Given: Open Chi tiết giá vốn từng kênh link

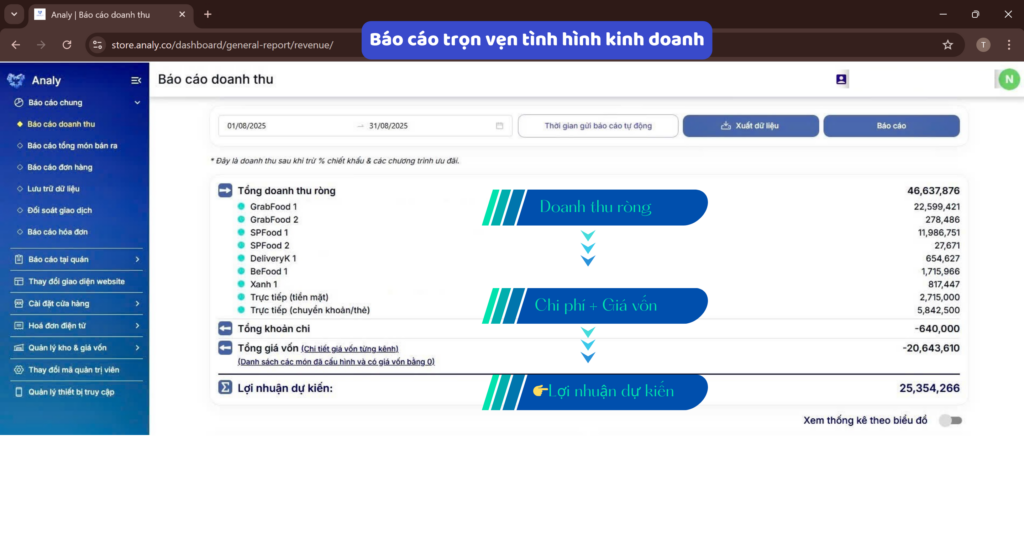Looking at the screenshot, I should [x=350, y=348].
